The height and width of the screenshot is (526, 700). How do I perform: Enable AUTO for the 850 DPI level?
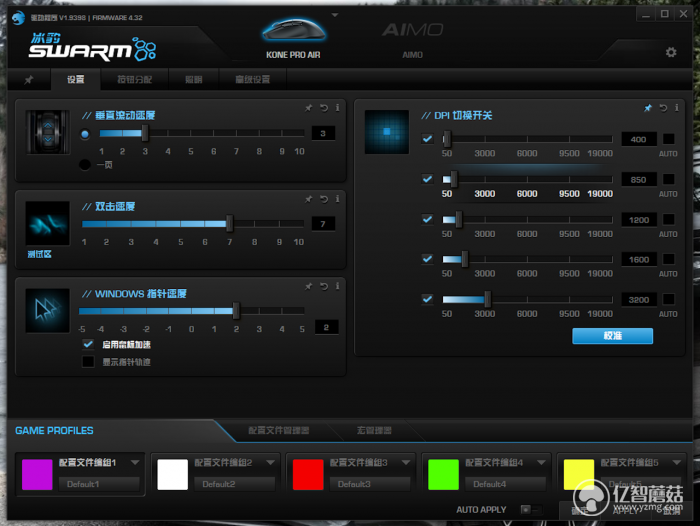(x=668, y=179)
